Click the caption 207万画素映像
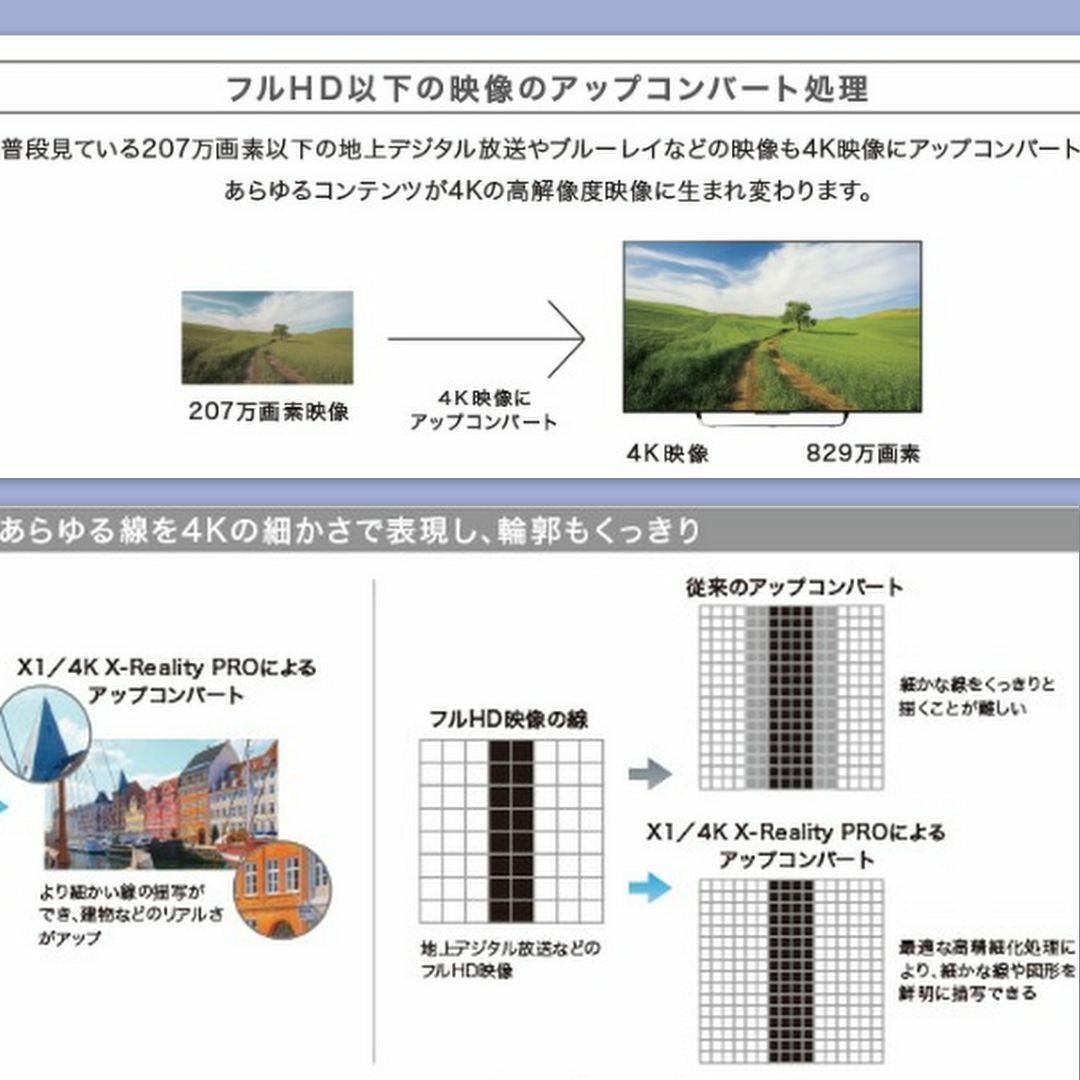The image size is (1080, 1080). (x=269, y=412)
